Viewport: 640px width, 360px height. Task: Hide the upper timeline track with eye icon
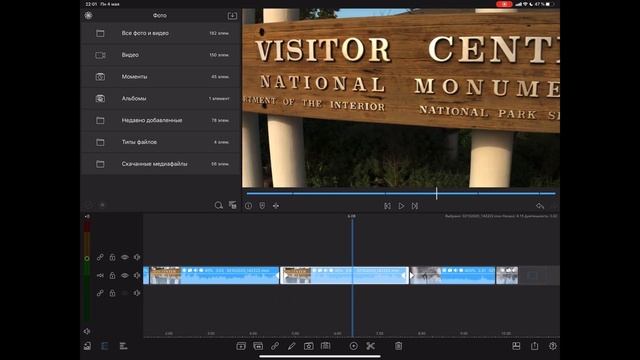point(124,257)
